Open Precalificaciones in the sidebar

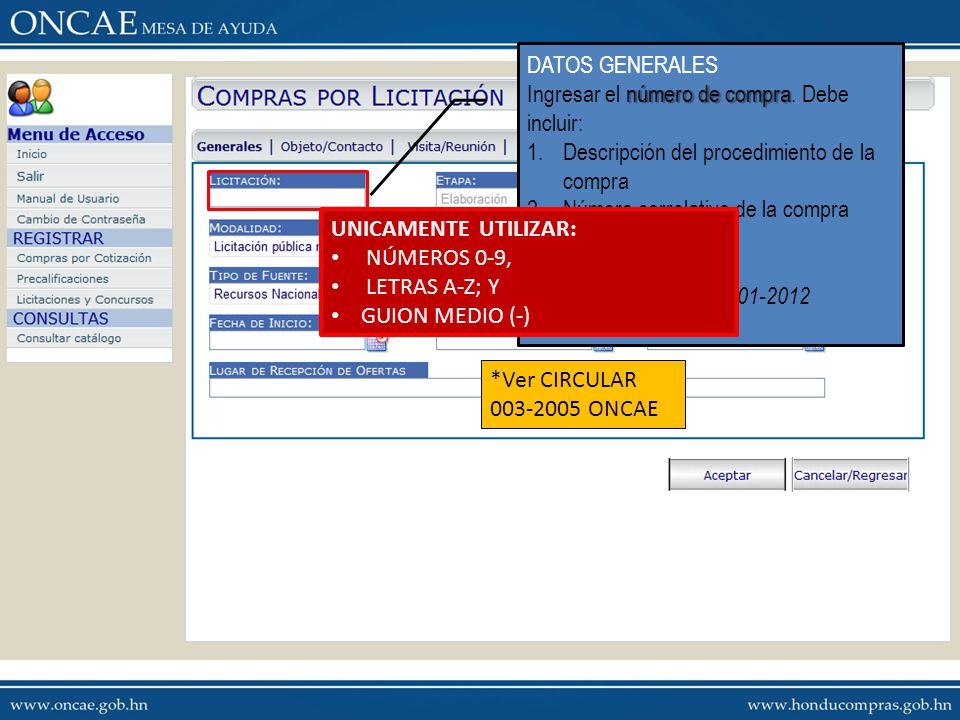[62, 279]
